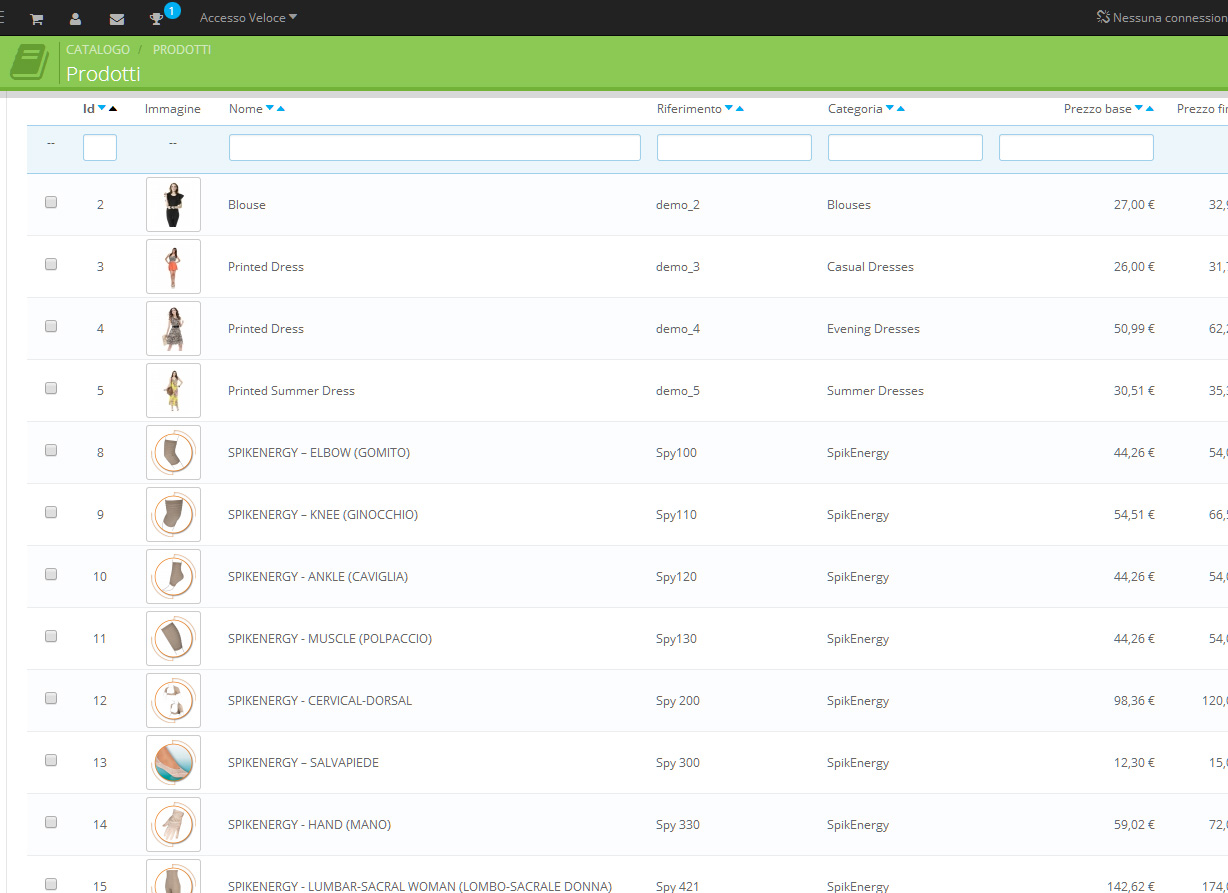Go to CATALOGO breadcrumb
1228x893 pixels.
coord(98,49)
